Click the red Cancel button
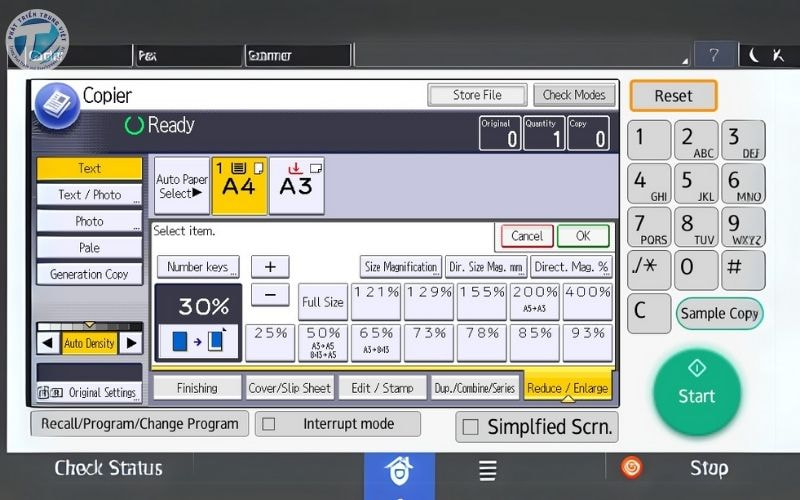 click(526, 236)
